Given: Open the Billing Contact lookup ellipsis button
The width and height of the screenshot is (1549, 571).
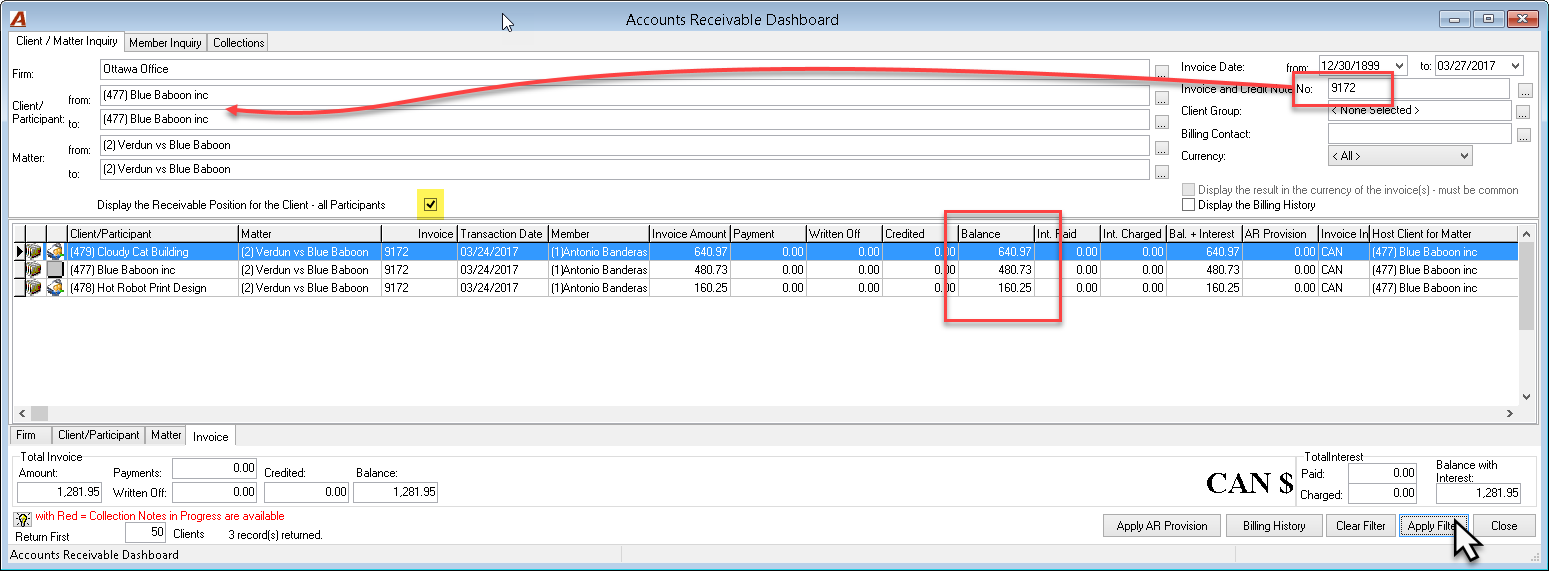Looking at the screenshot, I should [1524, 135].
